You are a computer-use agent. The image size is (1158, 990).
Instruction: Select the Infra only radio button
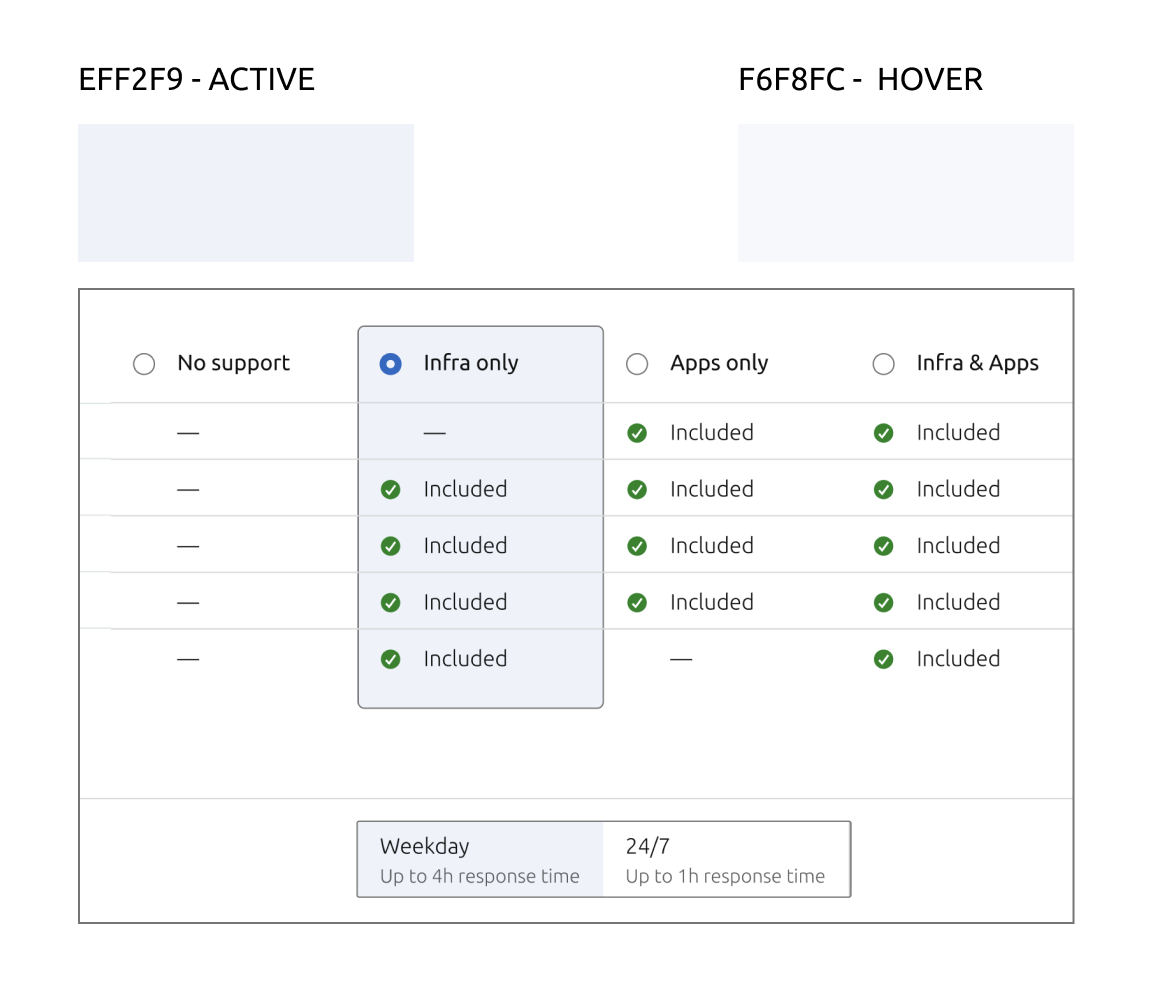[x=391, y=364]
